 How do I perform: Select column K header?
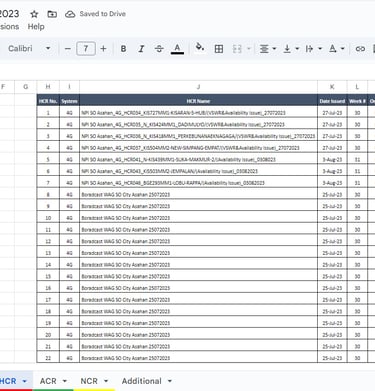[x=332, y=87]
